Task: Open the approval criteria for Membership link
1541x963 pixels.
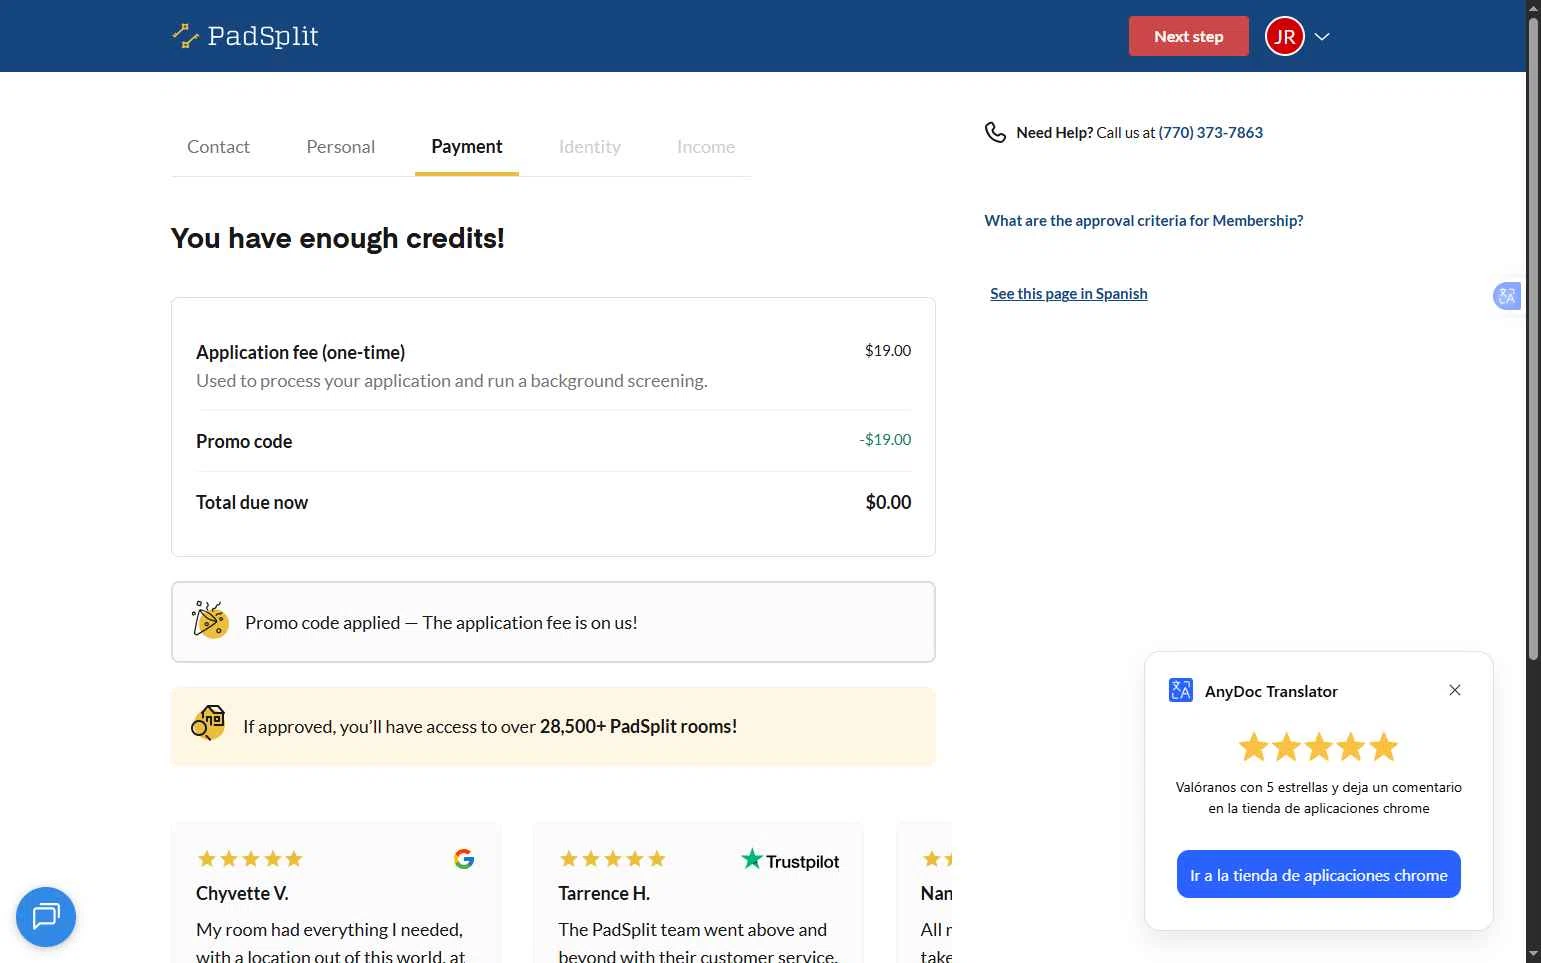Action: pos(1143,221)
